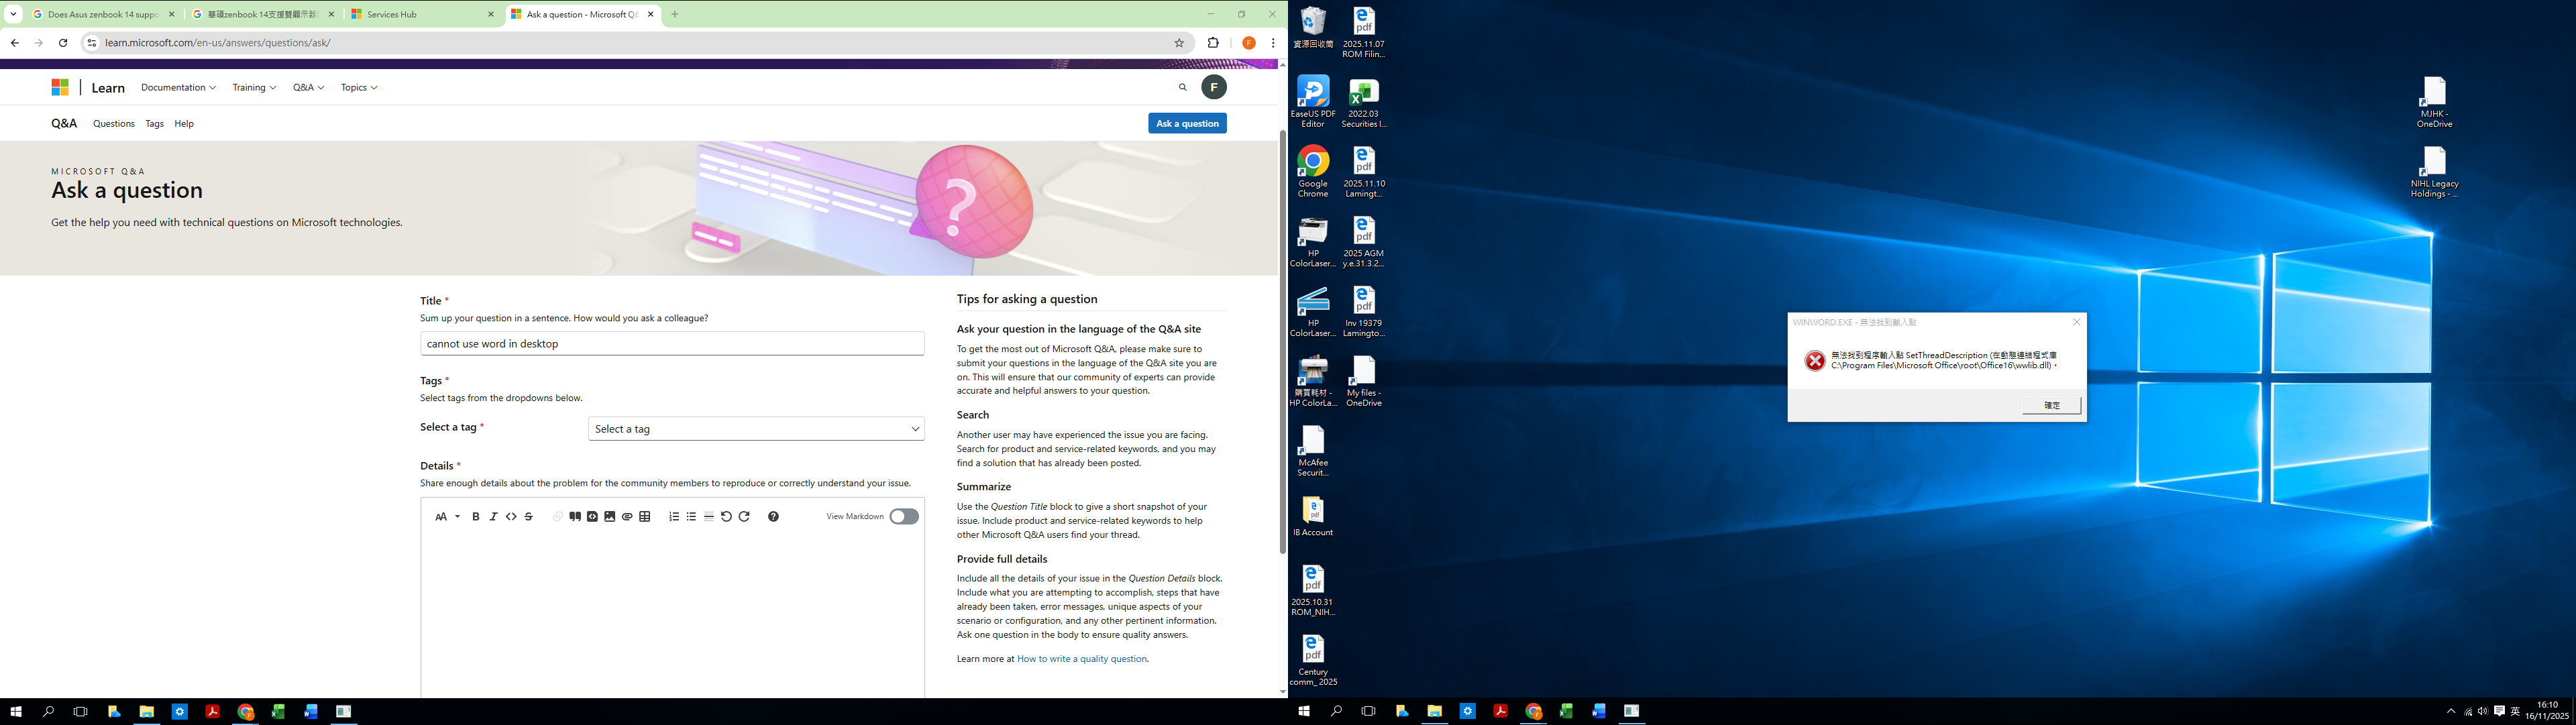Click the error dialog's red X icon
Viewport: 2576px width, 725px height.
(x=1814, y=361)
